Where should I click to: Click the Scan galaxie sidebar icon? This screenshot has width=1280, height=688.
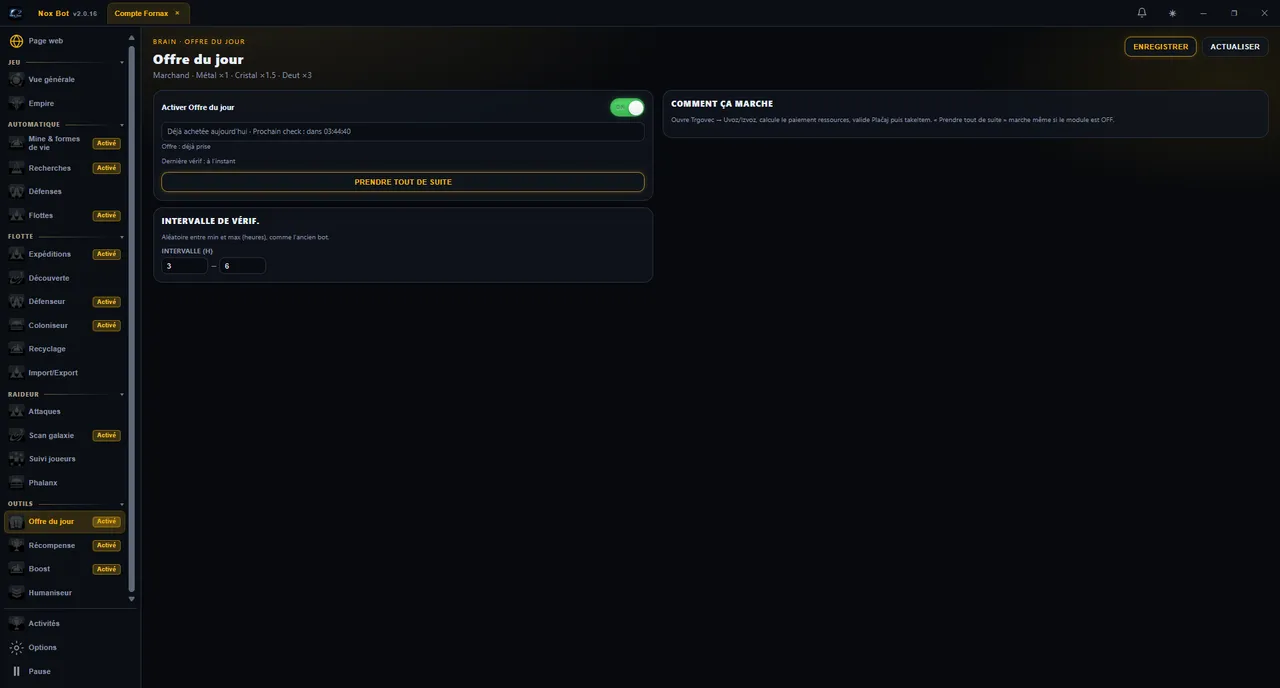tap(16, 435)
